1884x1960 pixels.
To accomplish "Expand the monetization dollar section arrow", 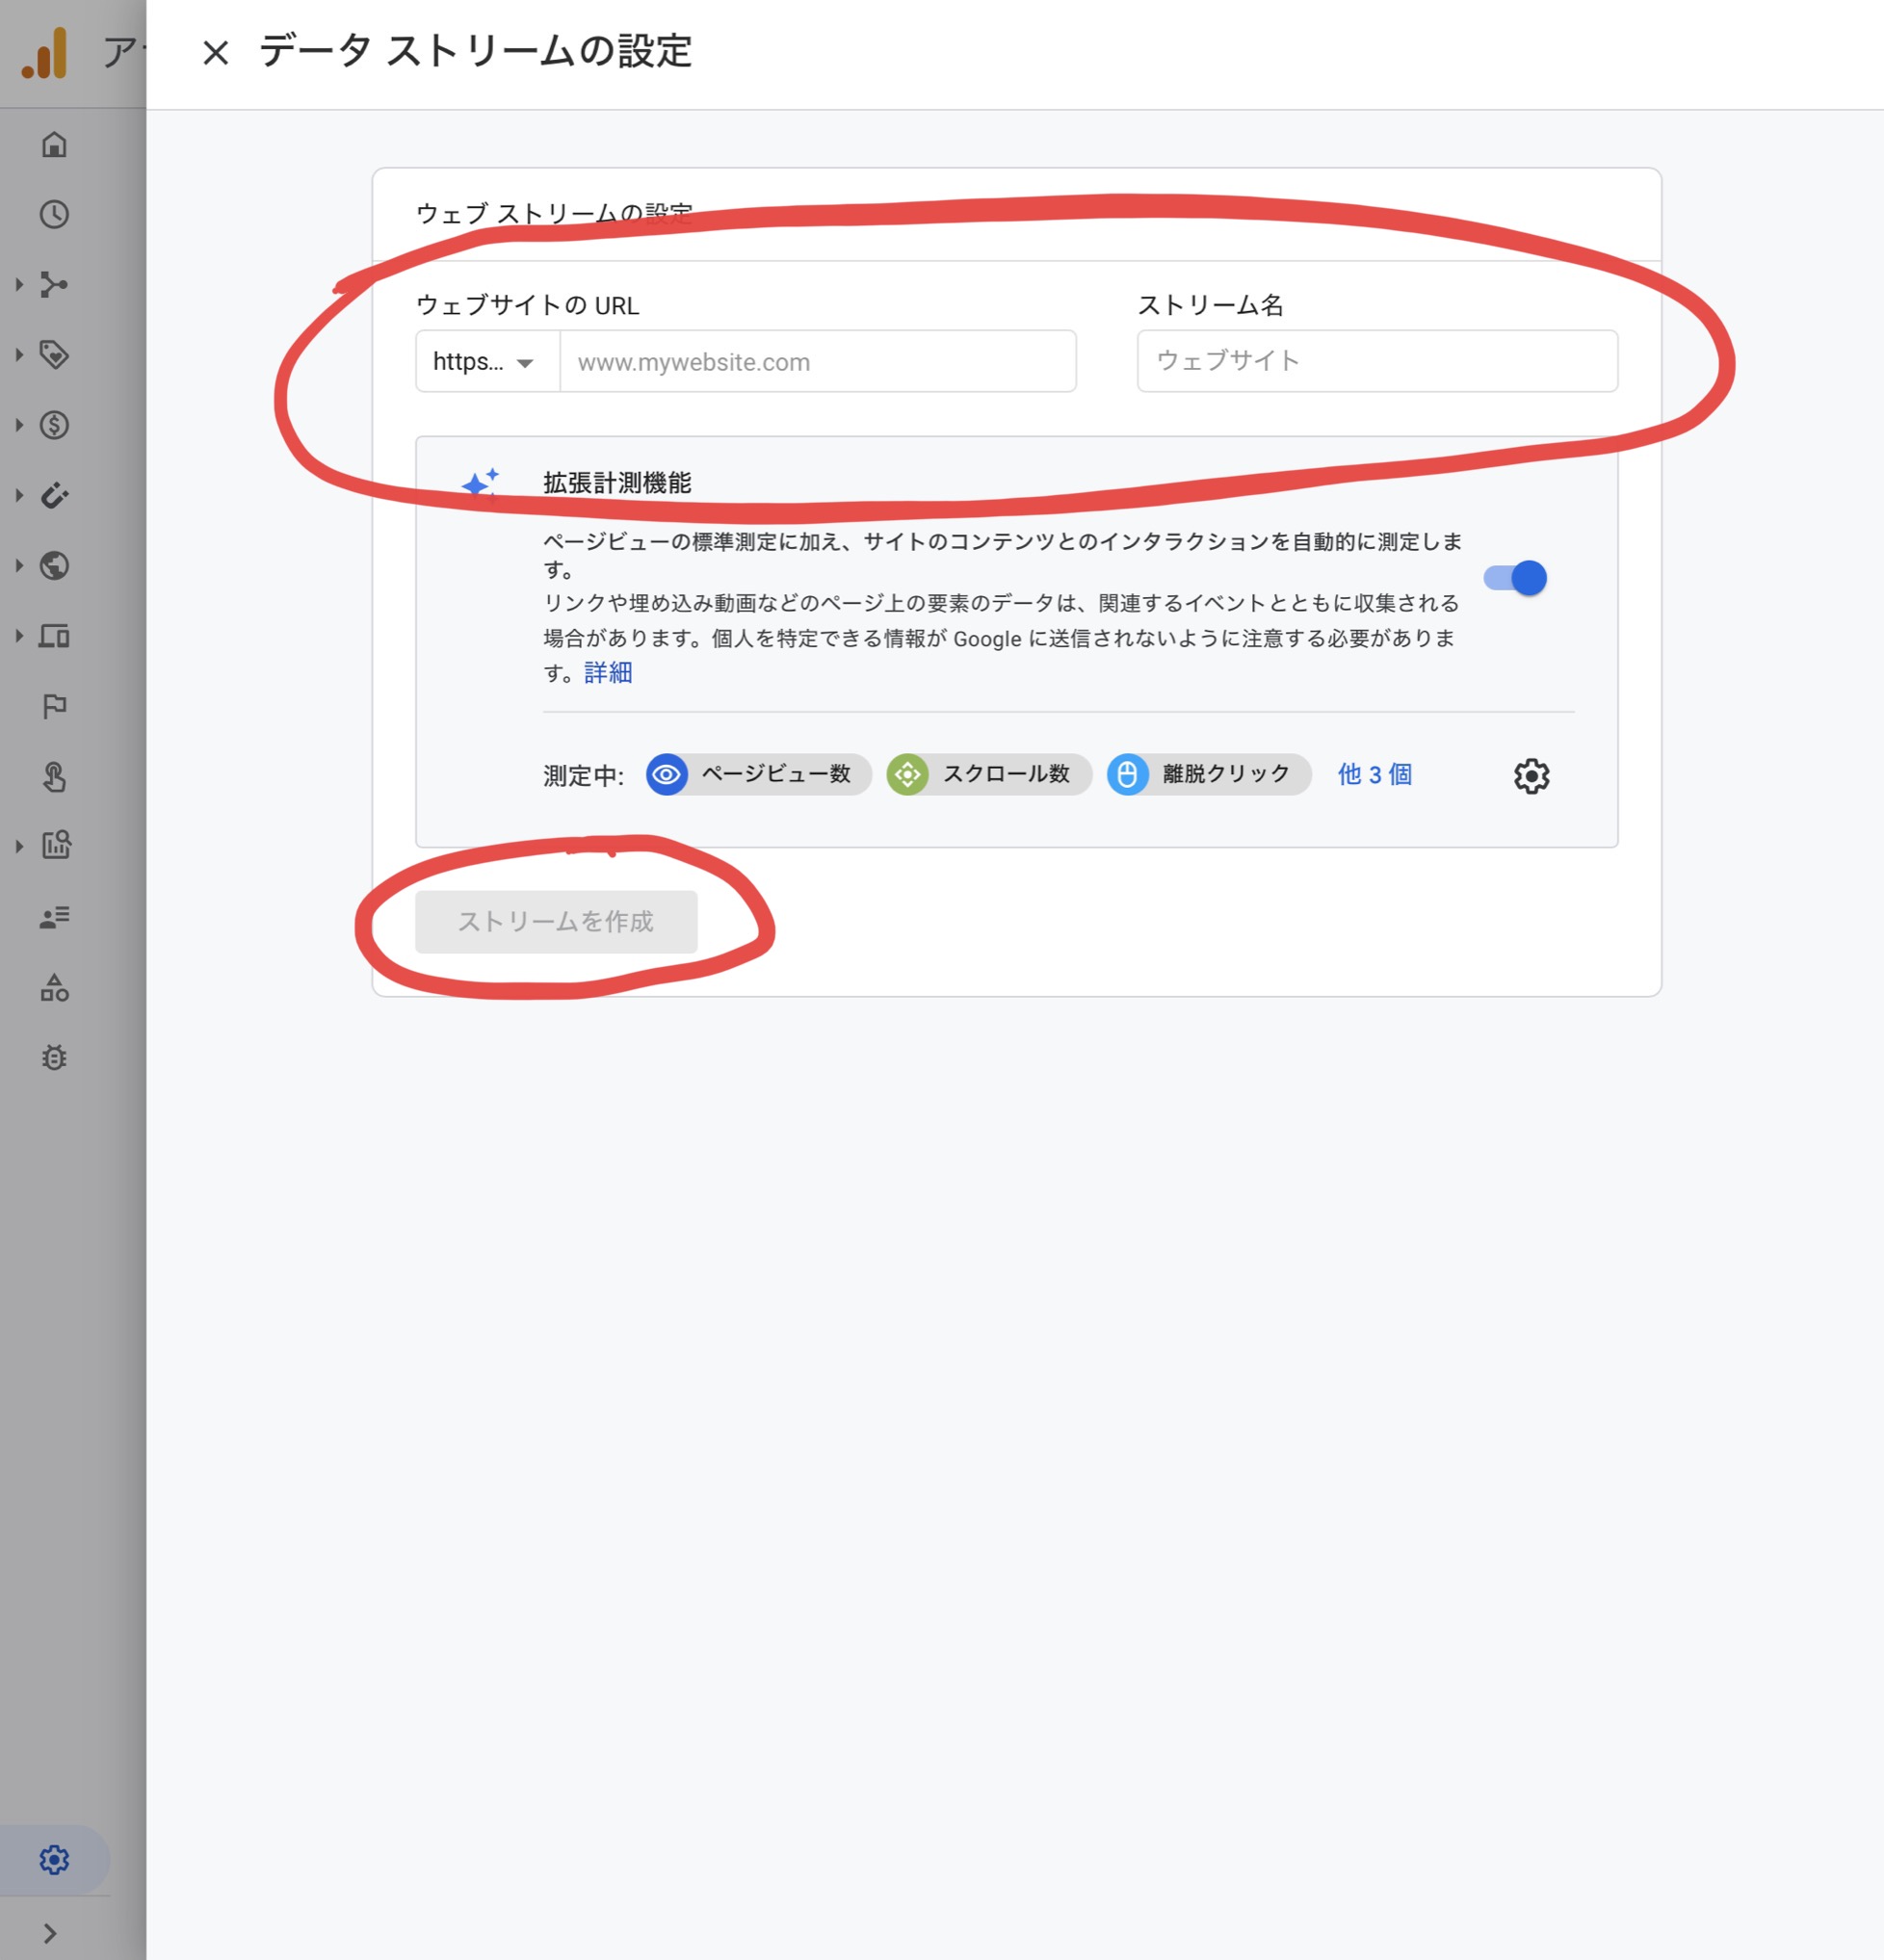I will click(x=19, y=425).
